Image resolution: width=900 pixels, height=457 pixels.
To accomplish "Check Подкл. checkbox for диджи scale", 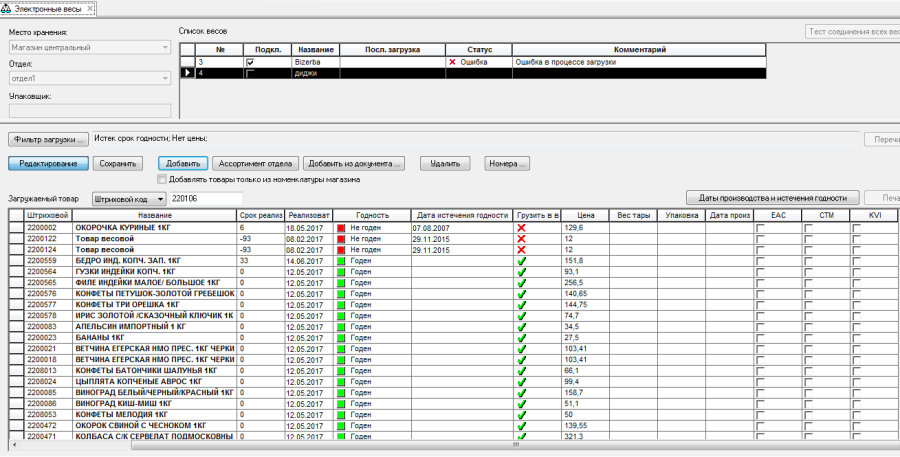I will (250, 73).
